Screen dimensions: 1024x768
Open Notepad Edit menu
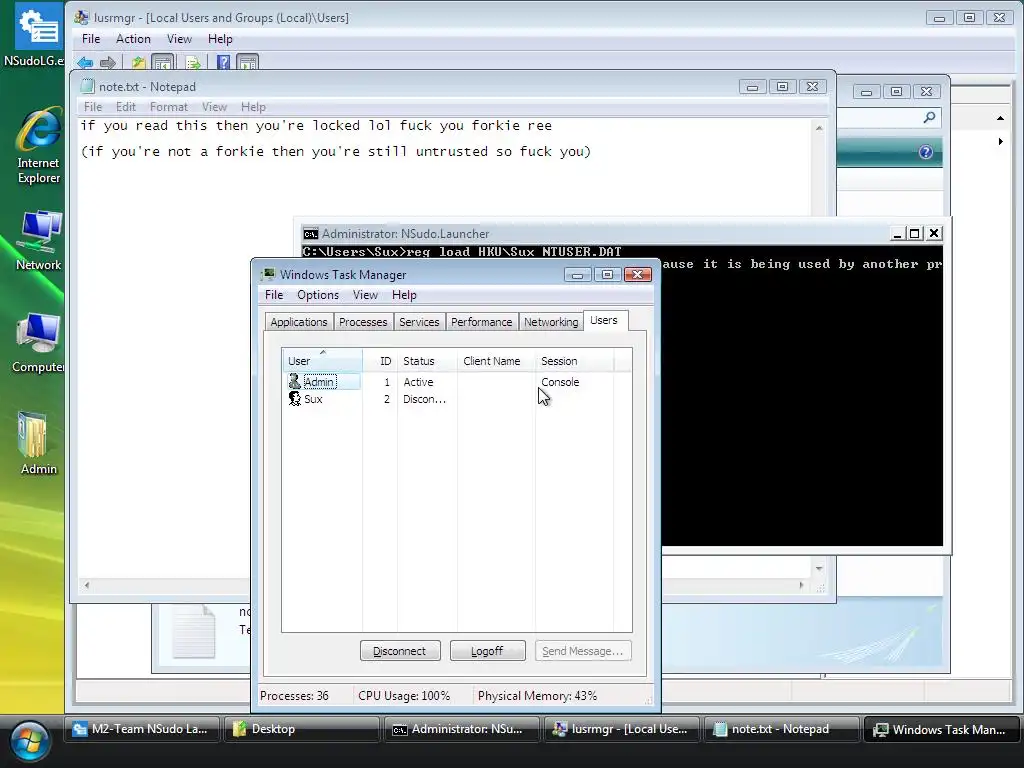(x=125, y=106)
